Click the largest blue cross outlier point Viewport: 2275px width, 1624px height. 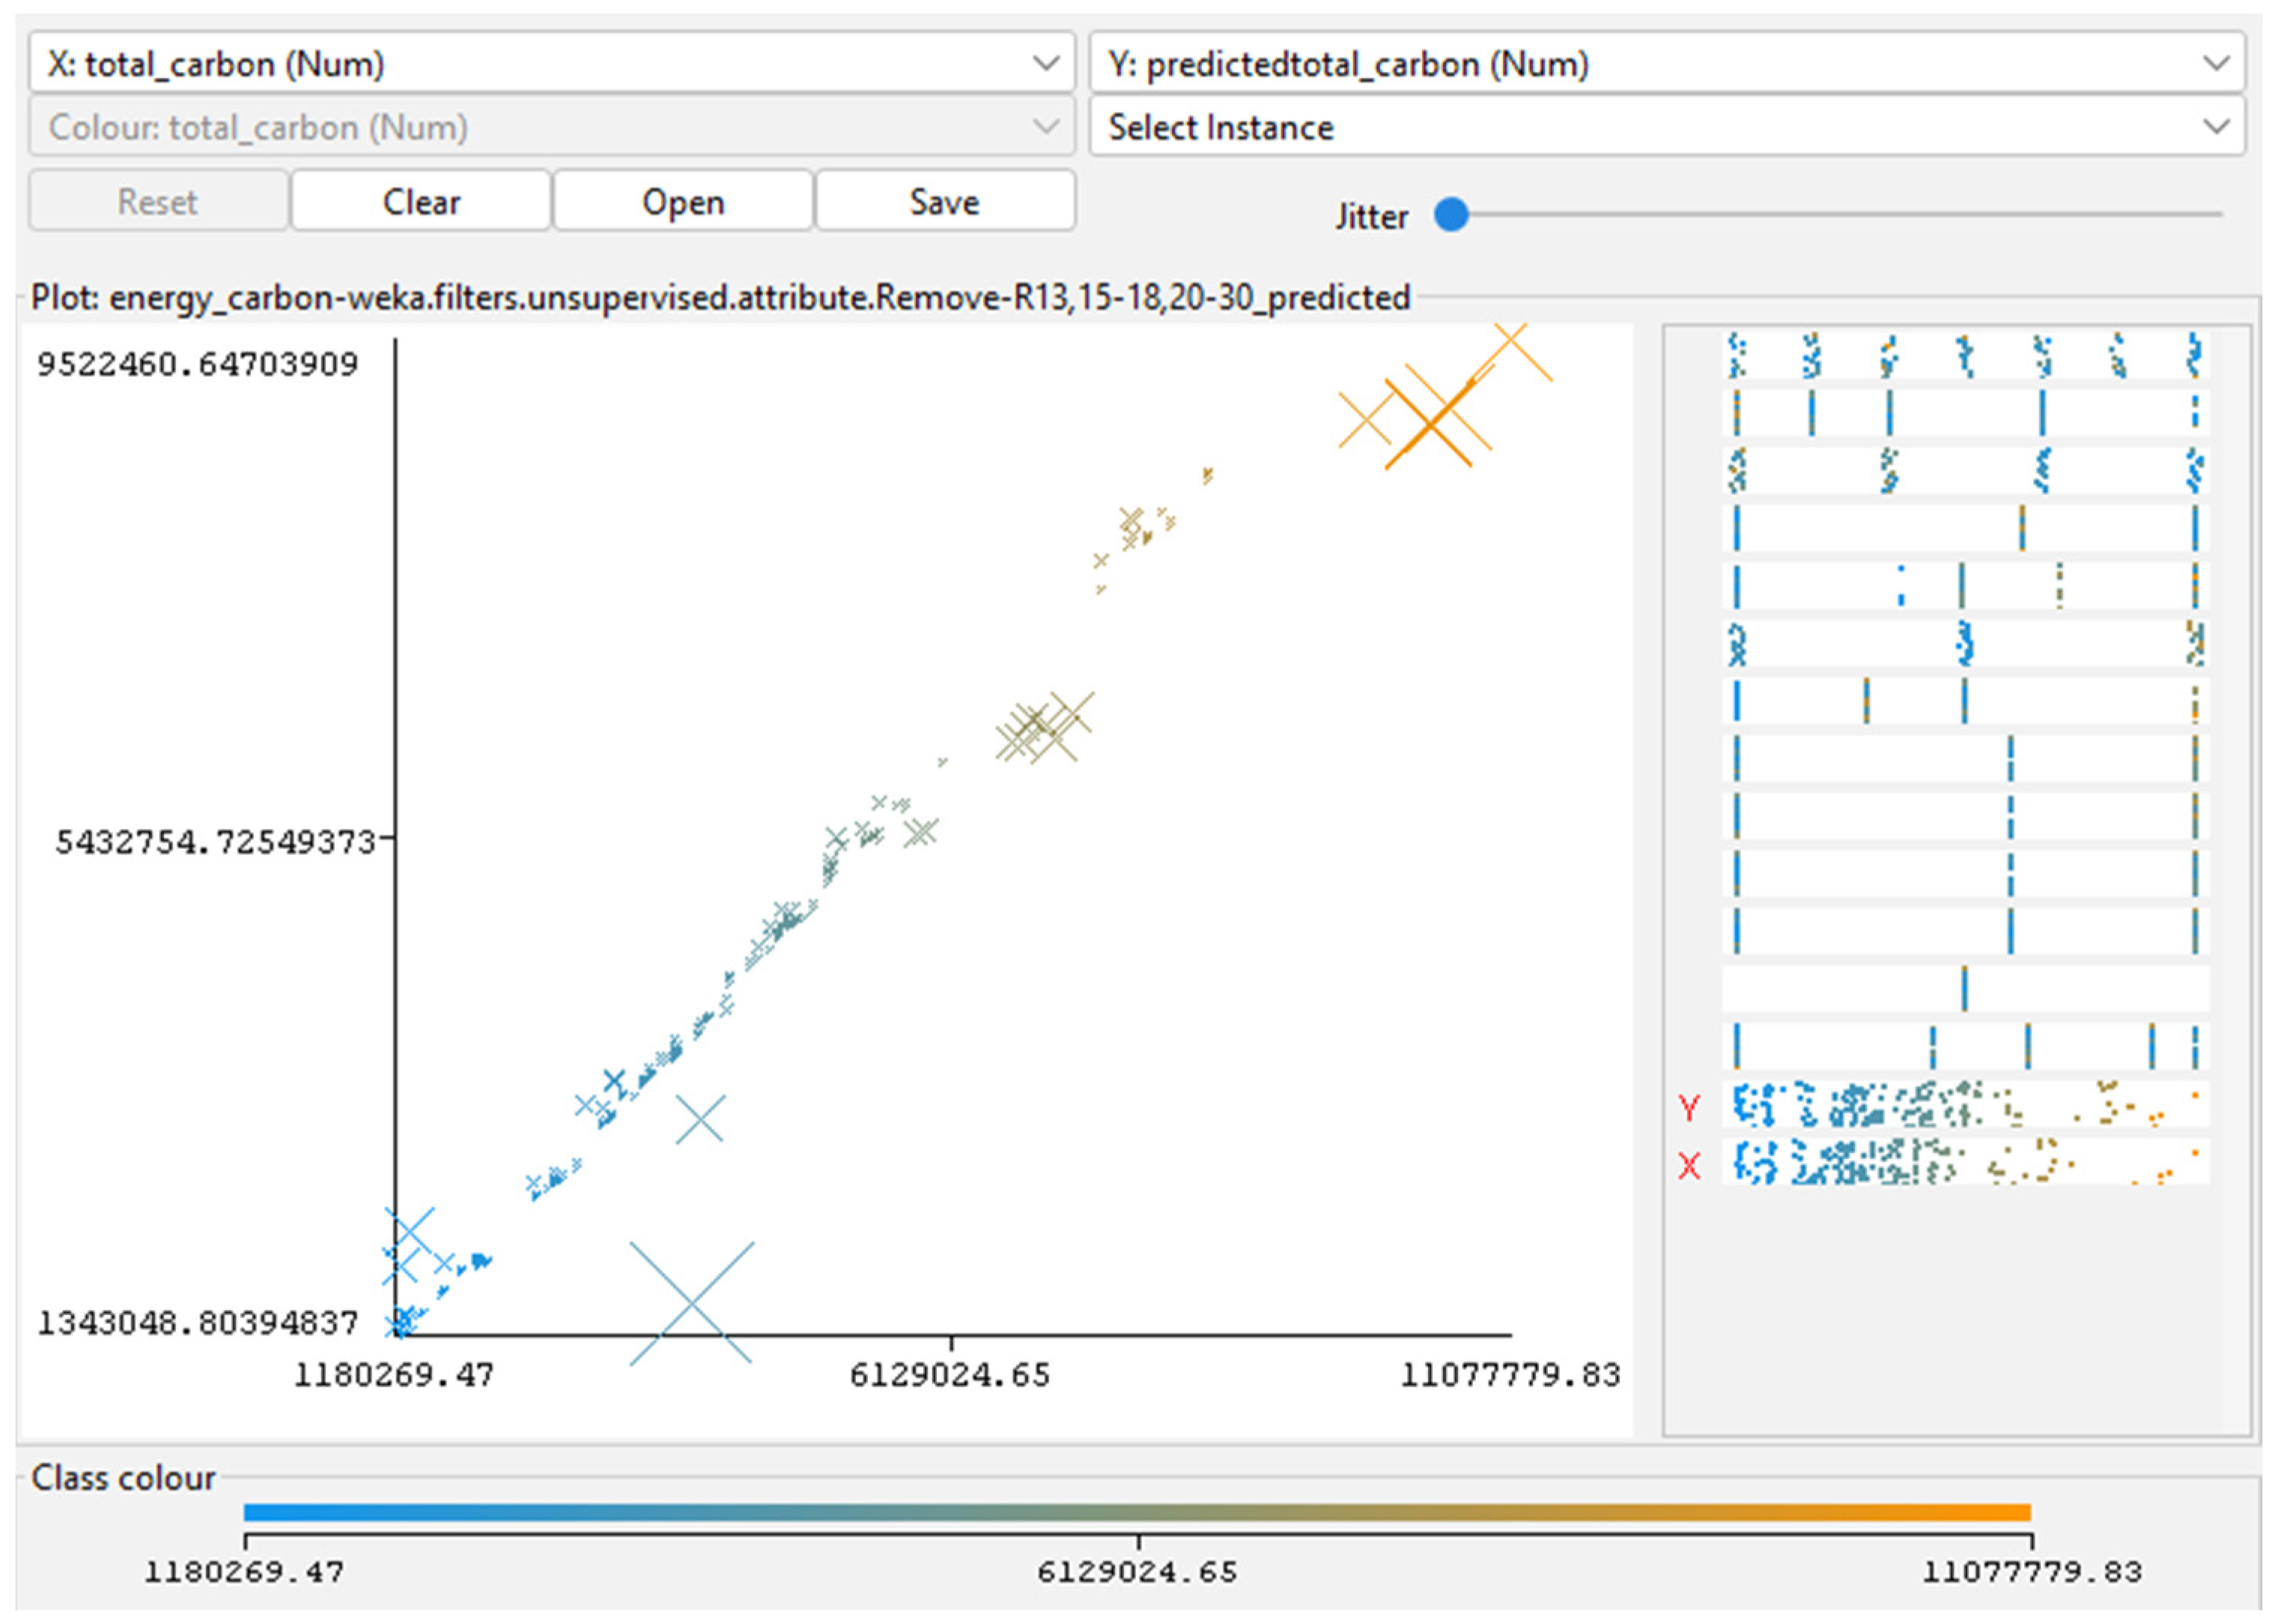691,1303
